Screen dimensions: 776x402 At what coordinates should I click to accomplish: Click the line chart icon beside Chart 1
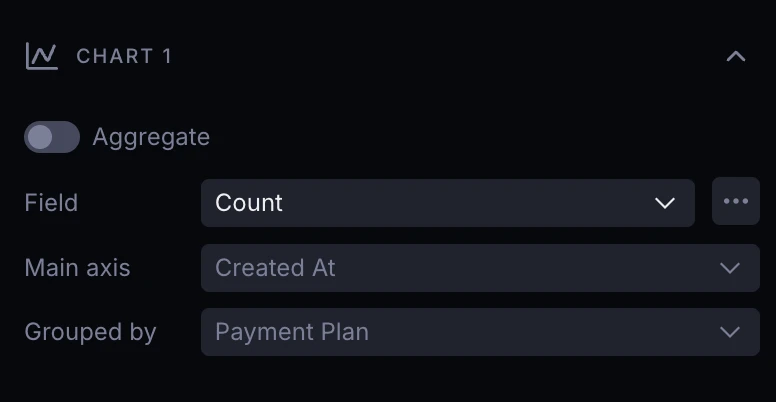[41, 56]
